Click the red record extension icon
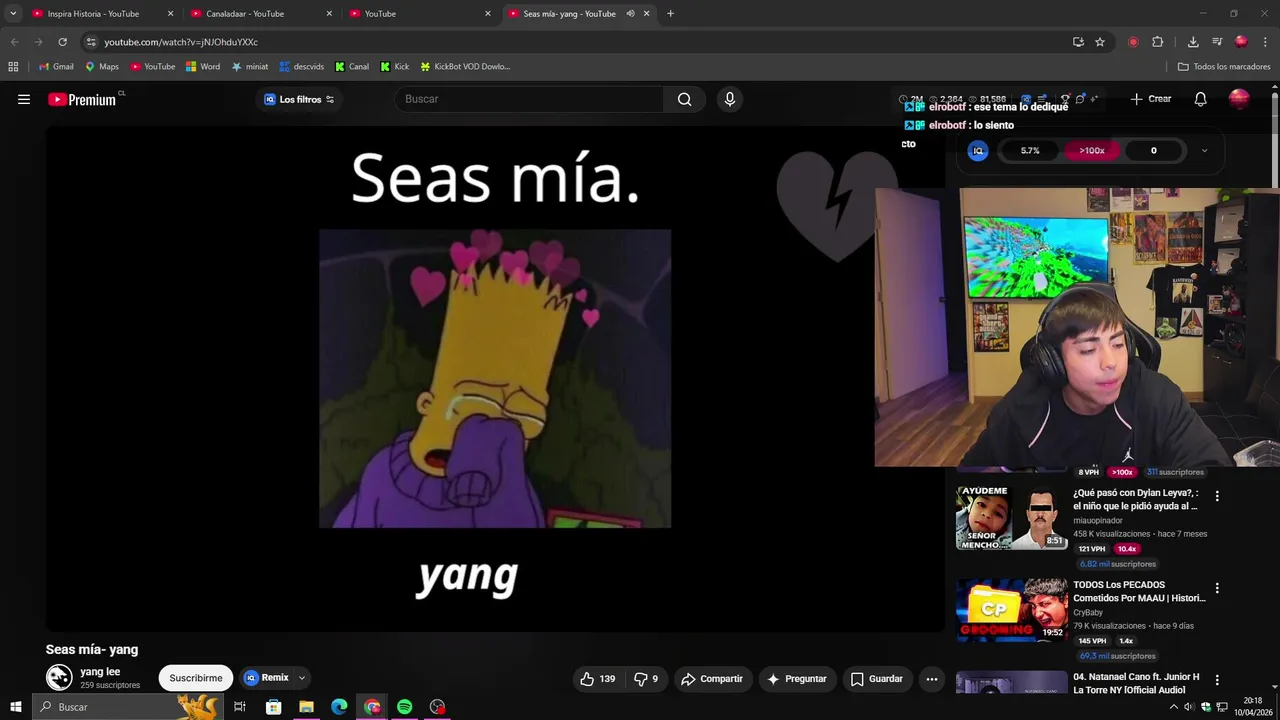Image resolution: width=1280 pixels, height=720 pixels. [x=1133, y=42]
